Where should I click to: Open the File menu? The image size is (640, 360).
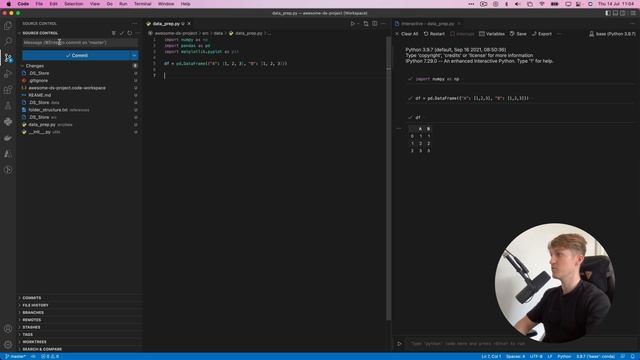coord(39,4)
